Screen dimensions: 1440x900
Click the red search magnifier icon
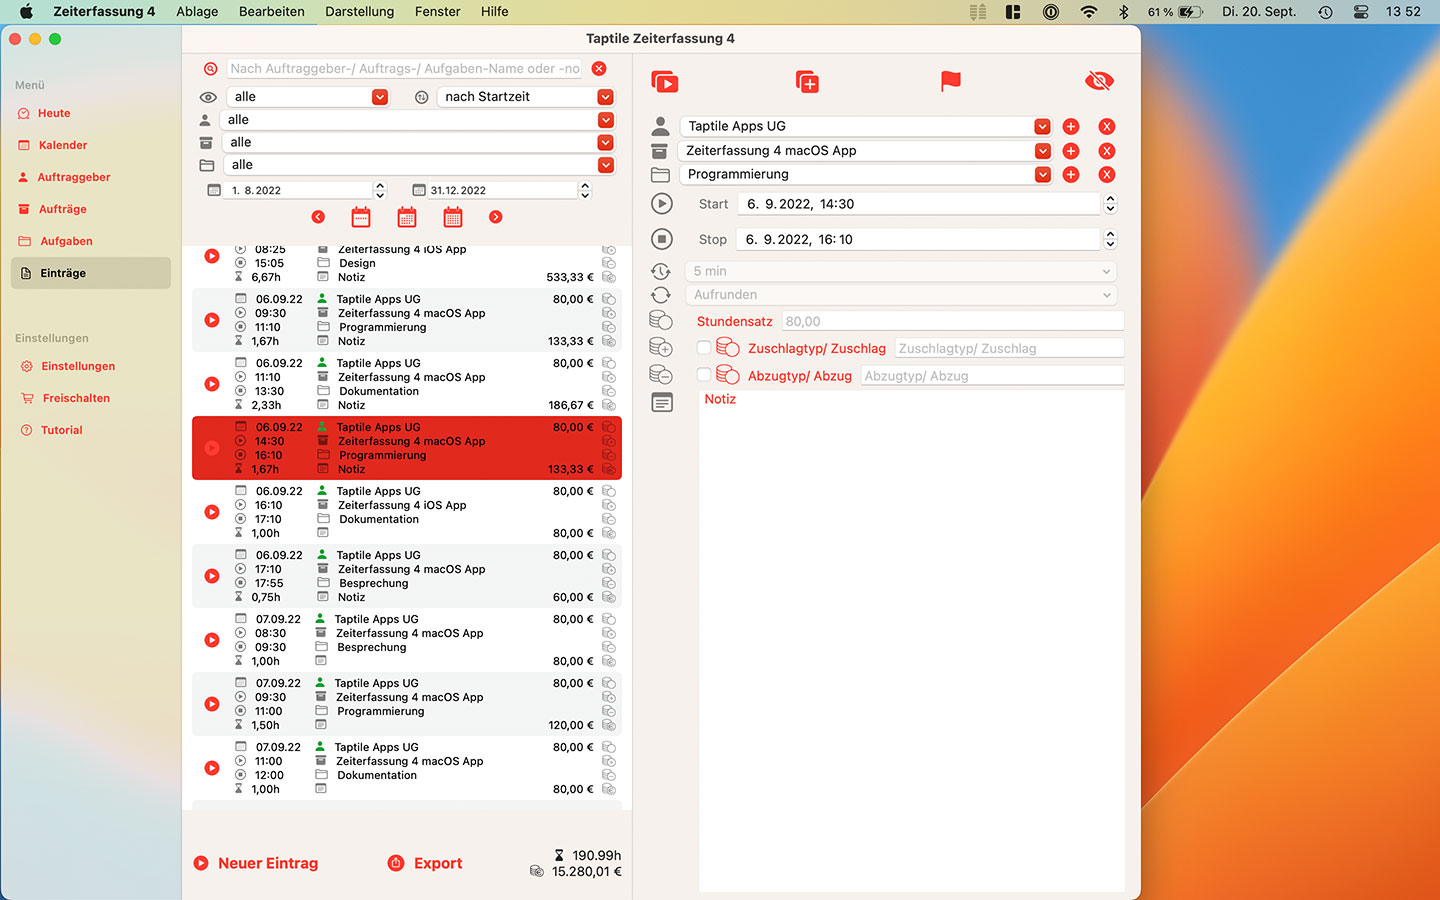211,69
